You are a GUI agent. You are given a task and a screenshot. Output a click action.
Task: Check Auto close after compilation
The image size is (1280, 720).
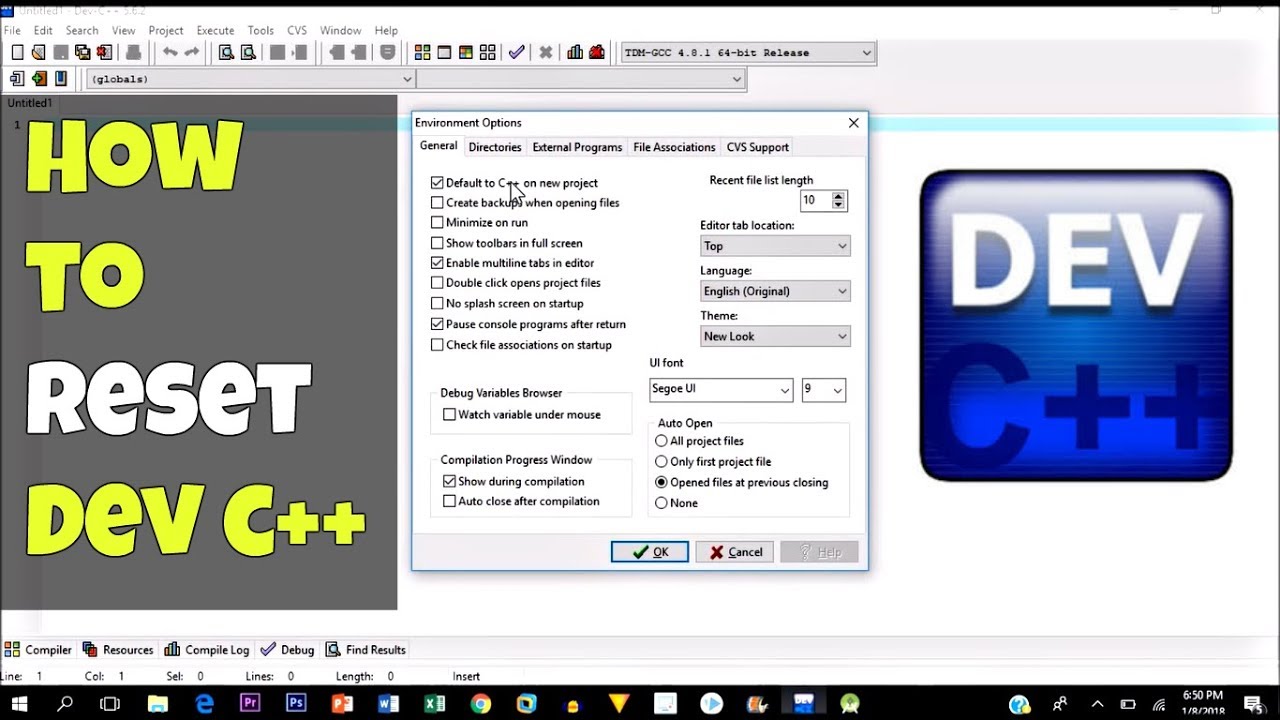(x=449, y=501)
